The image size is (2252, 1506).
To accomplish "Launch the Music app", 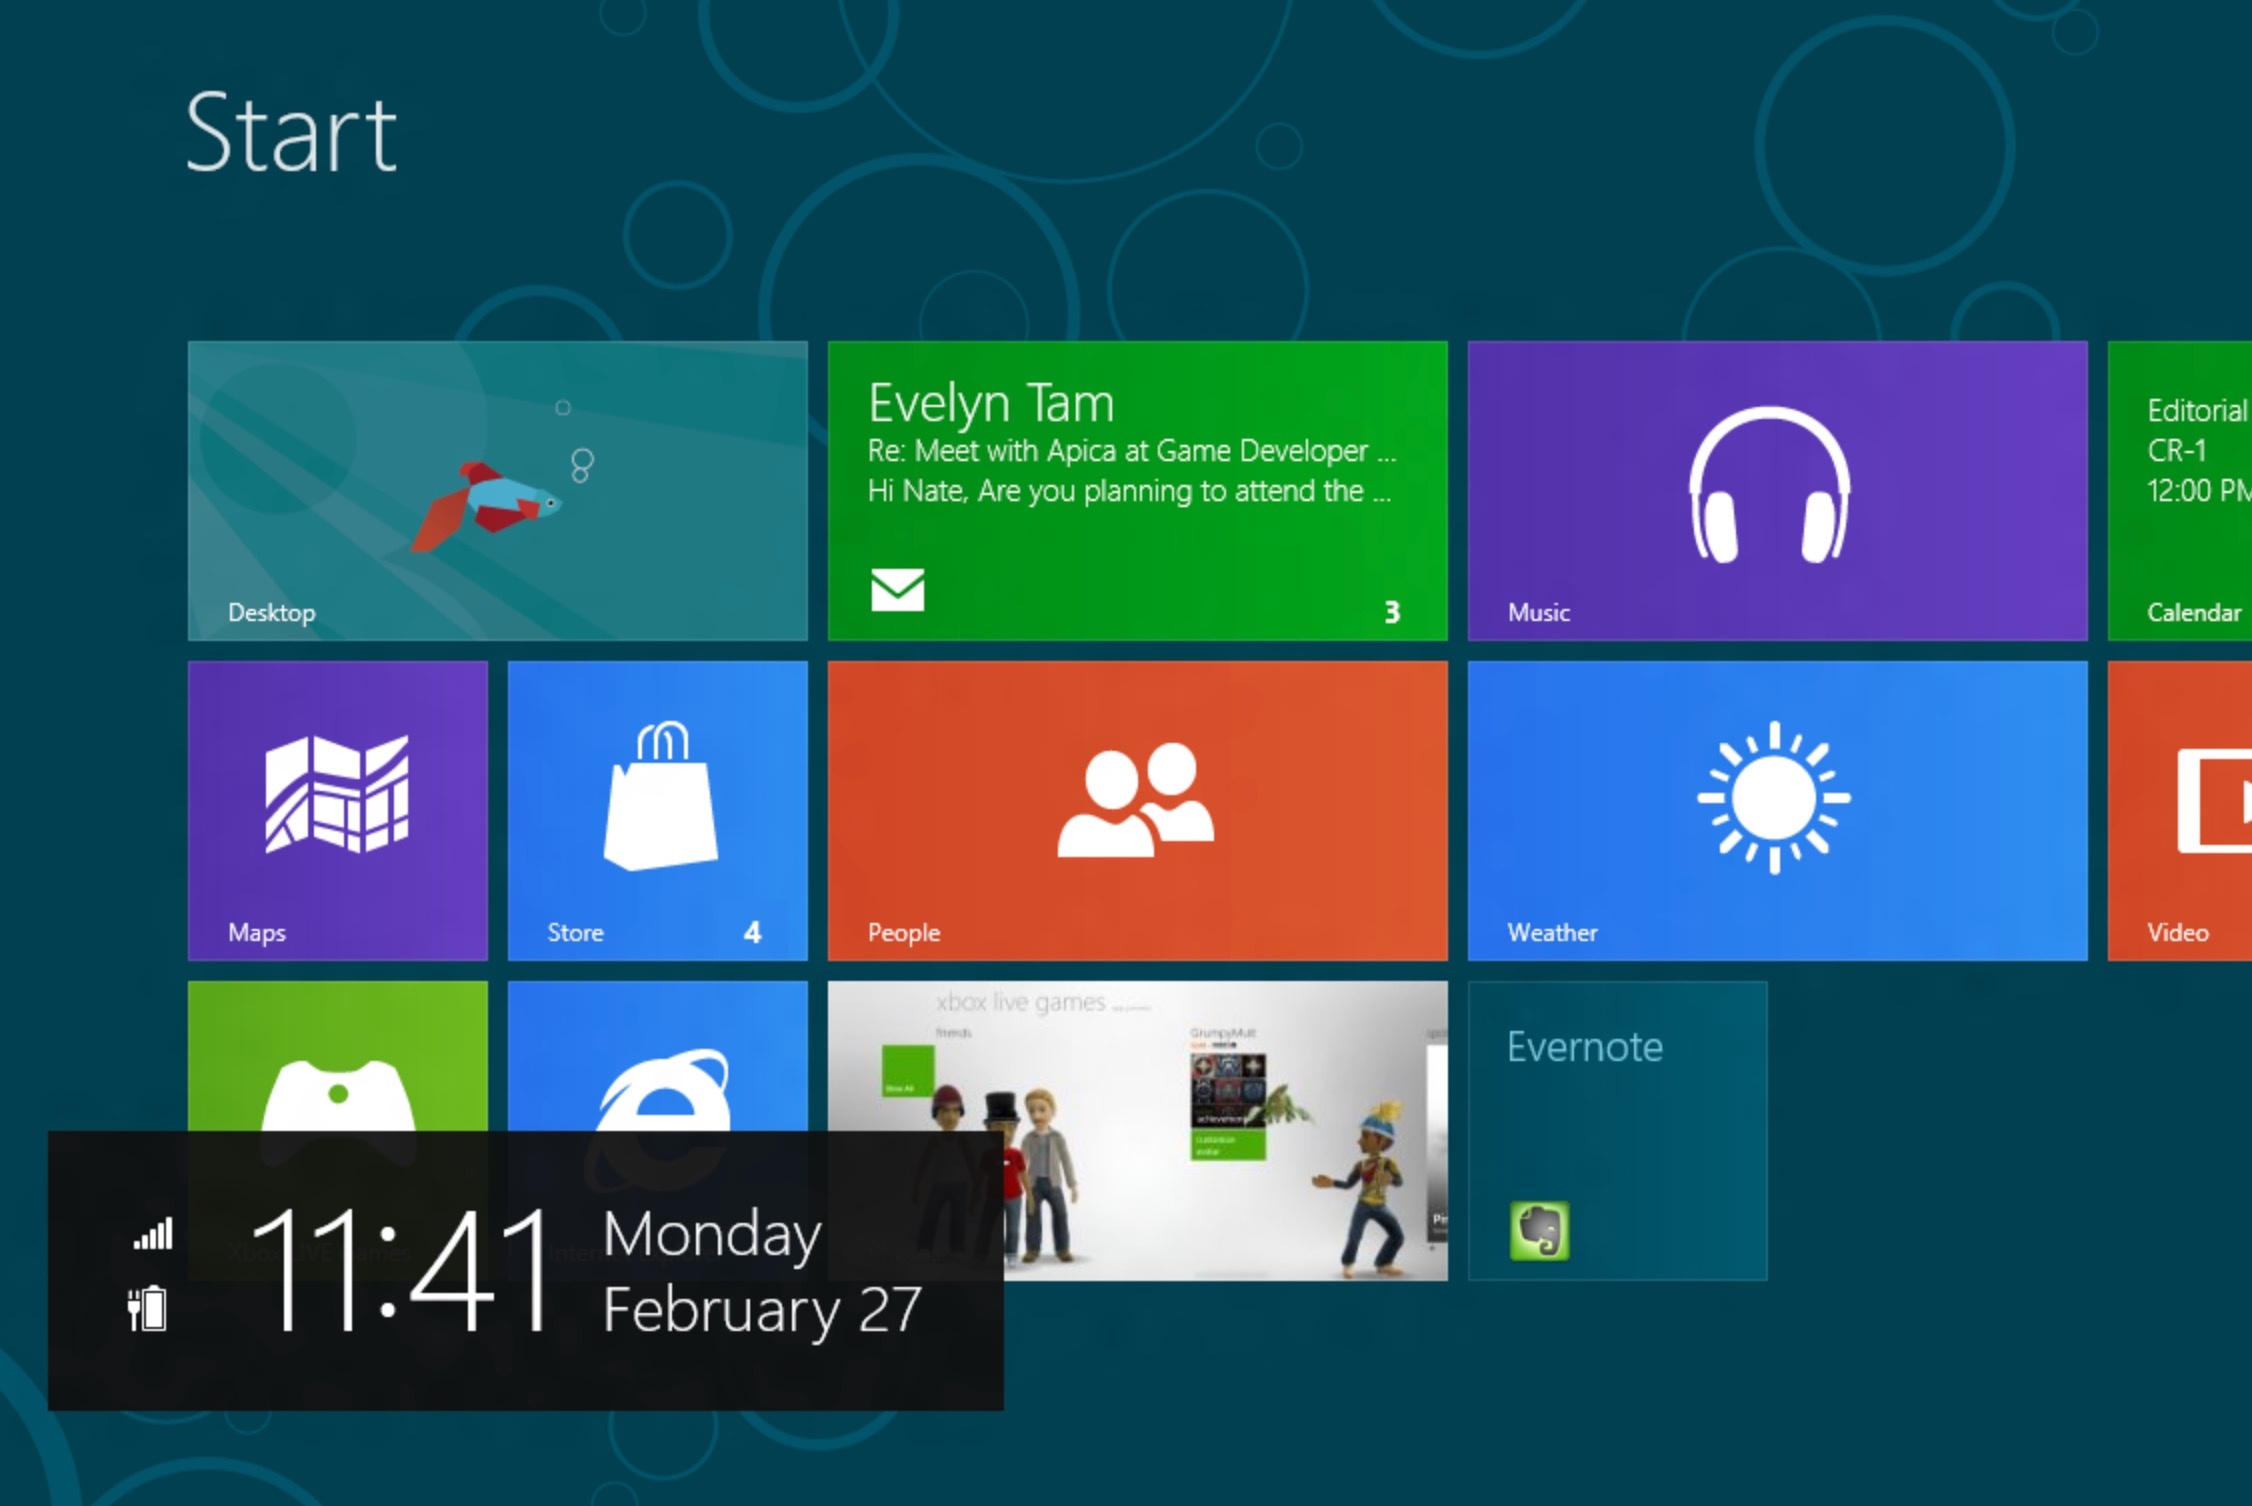I will pos(1775,490).
